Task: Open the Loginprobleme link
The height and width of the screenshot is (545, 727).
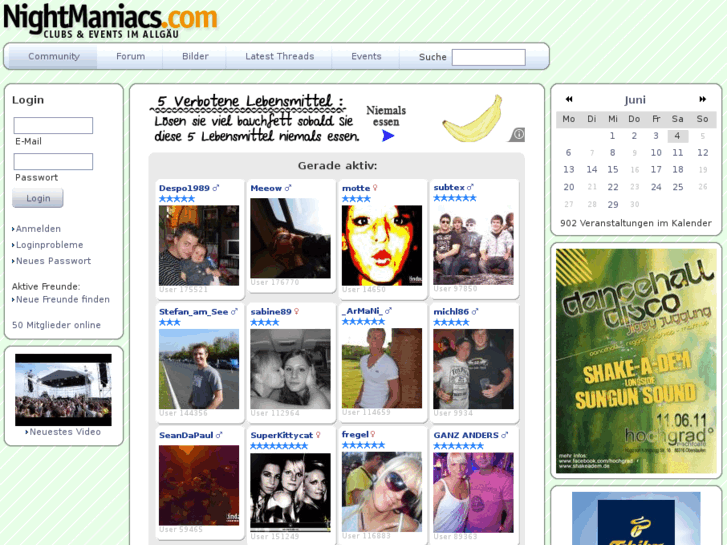Action: click(50, 245)
